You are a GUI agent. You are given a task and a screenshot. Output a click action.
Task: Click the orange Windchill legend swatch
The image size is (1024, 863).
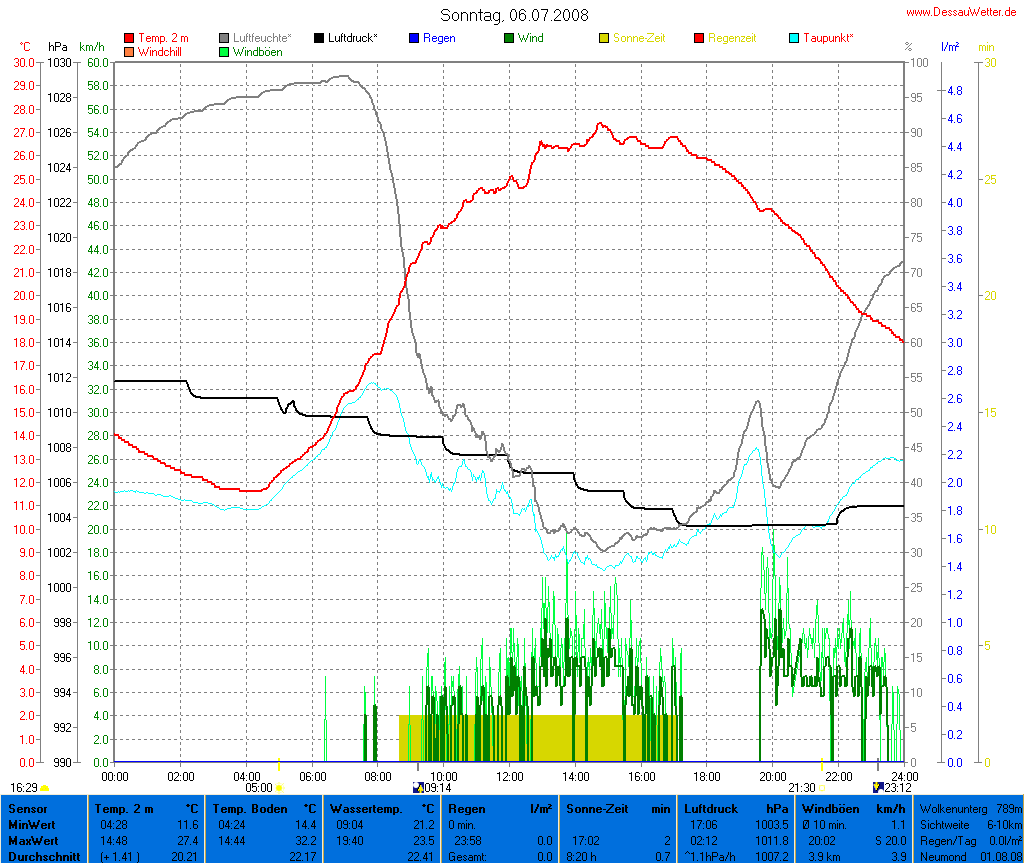(129, 51)
